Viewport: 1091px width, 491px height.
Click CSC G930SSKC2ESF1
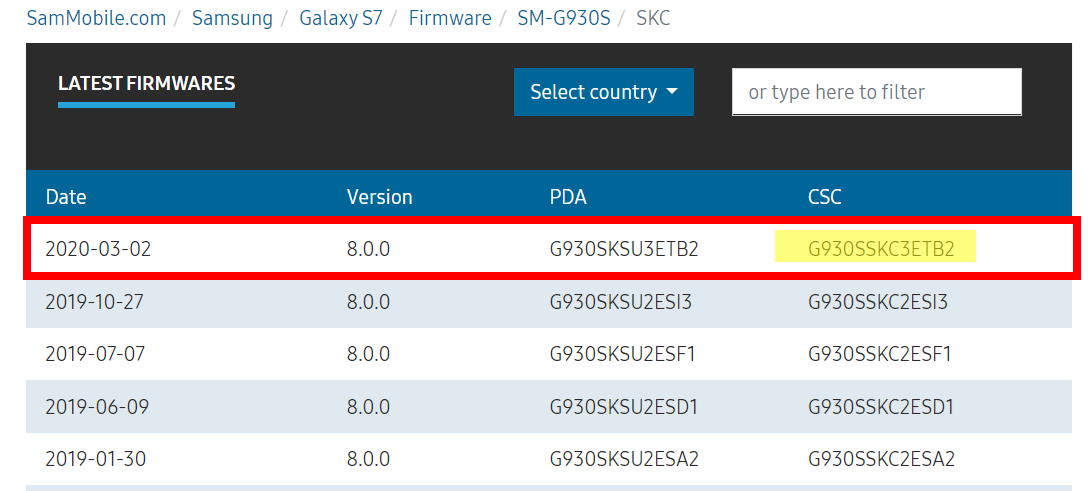click(879, 354)
